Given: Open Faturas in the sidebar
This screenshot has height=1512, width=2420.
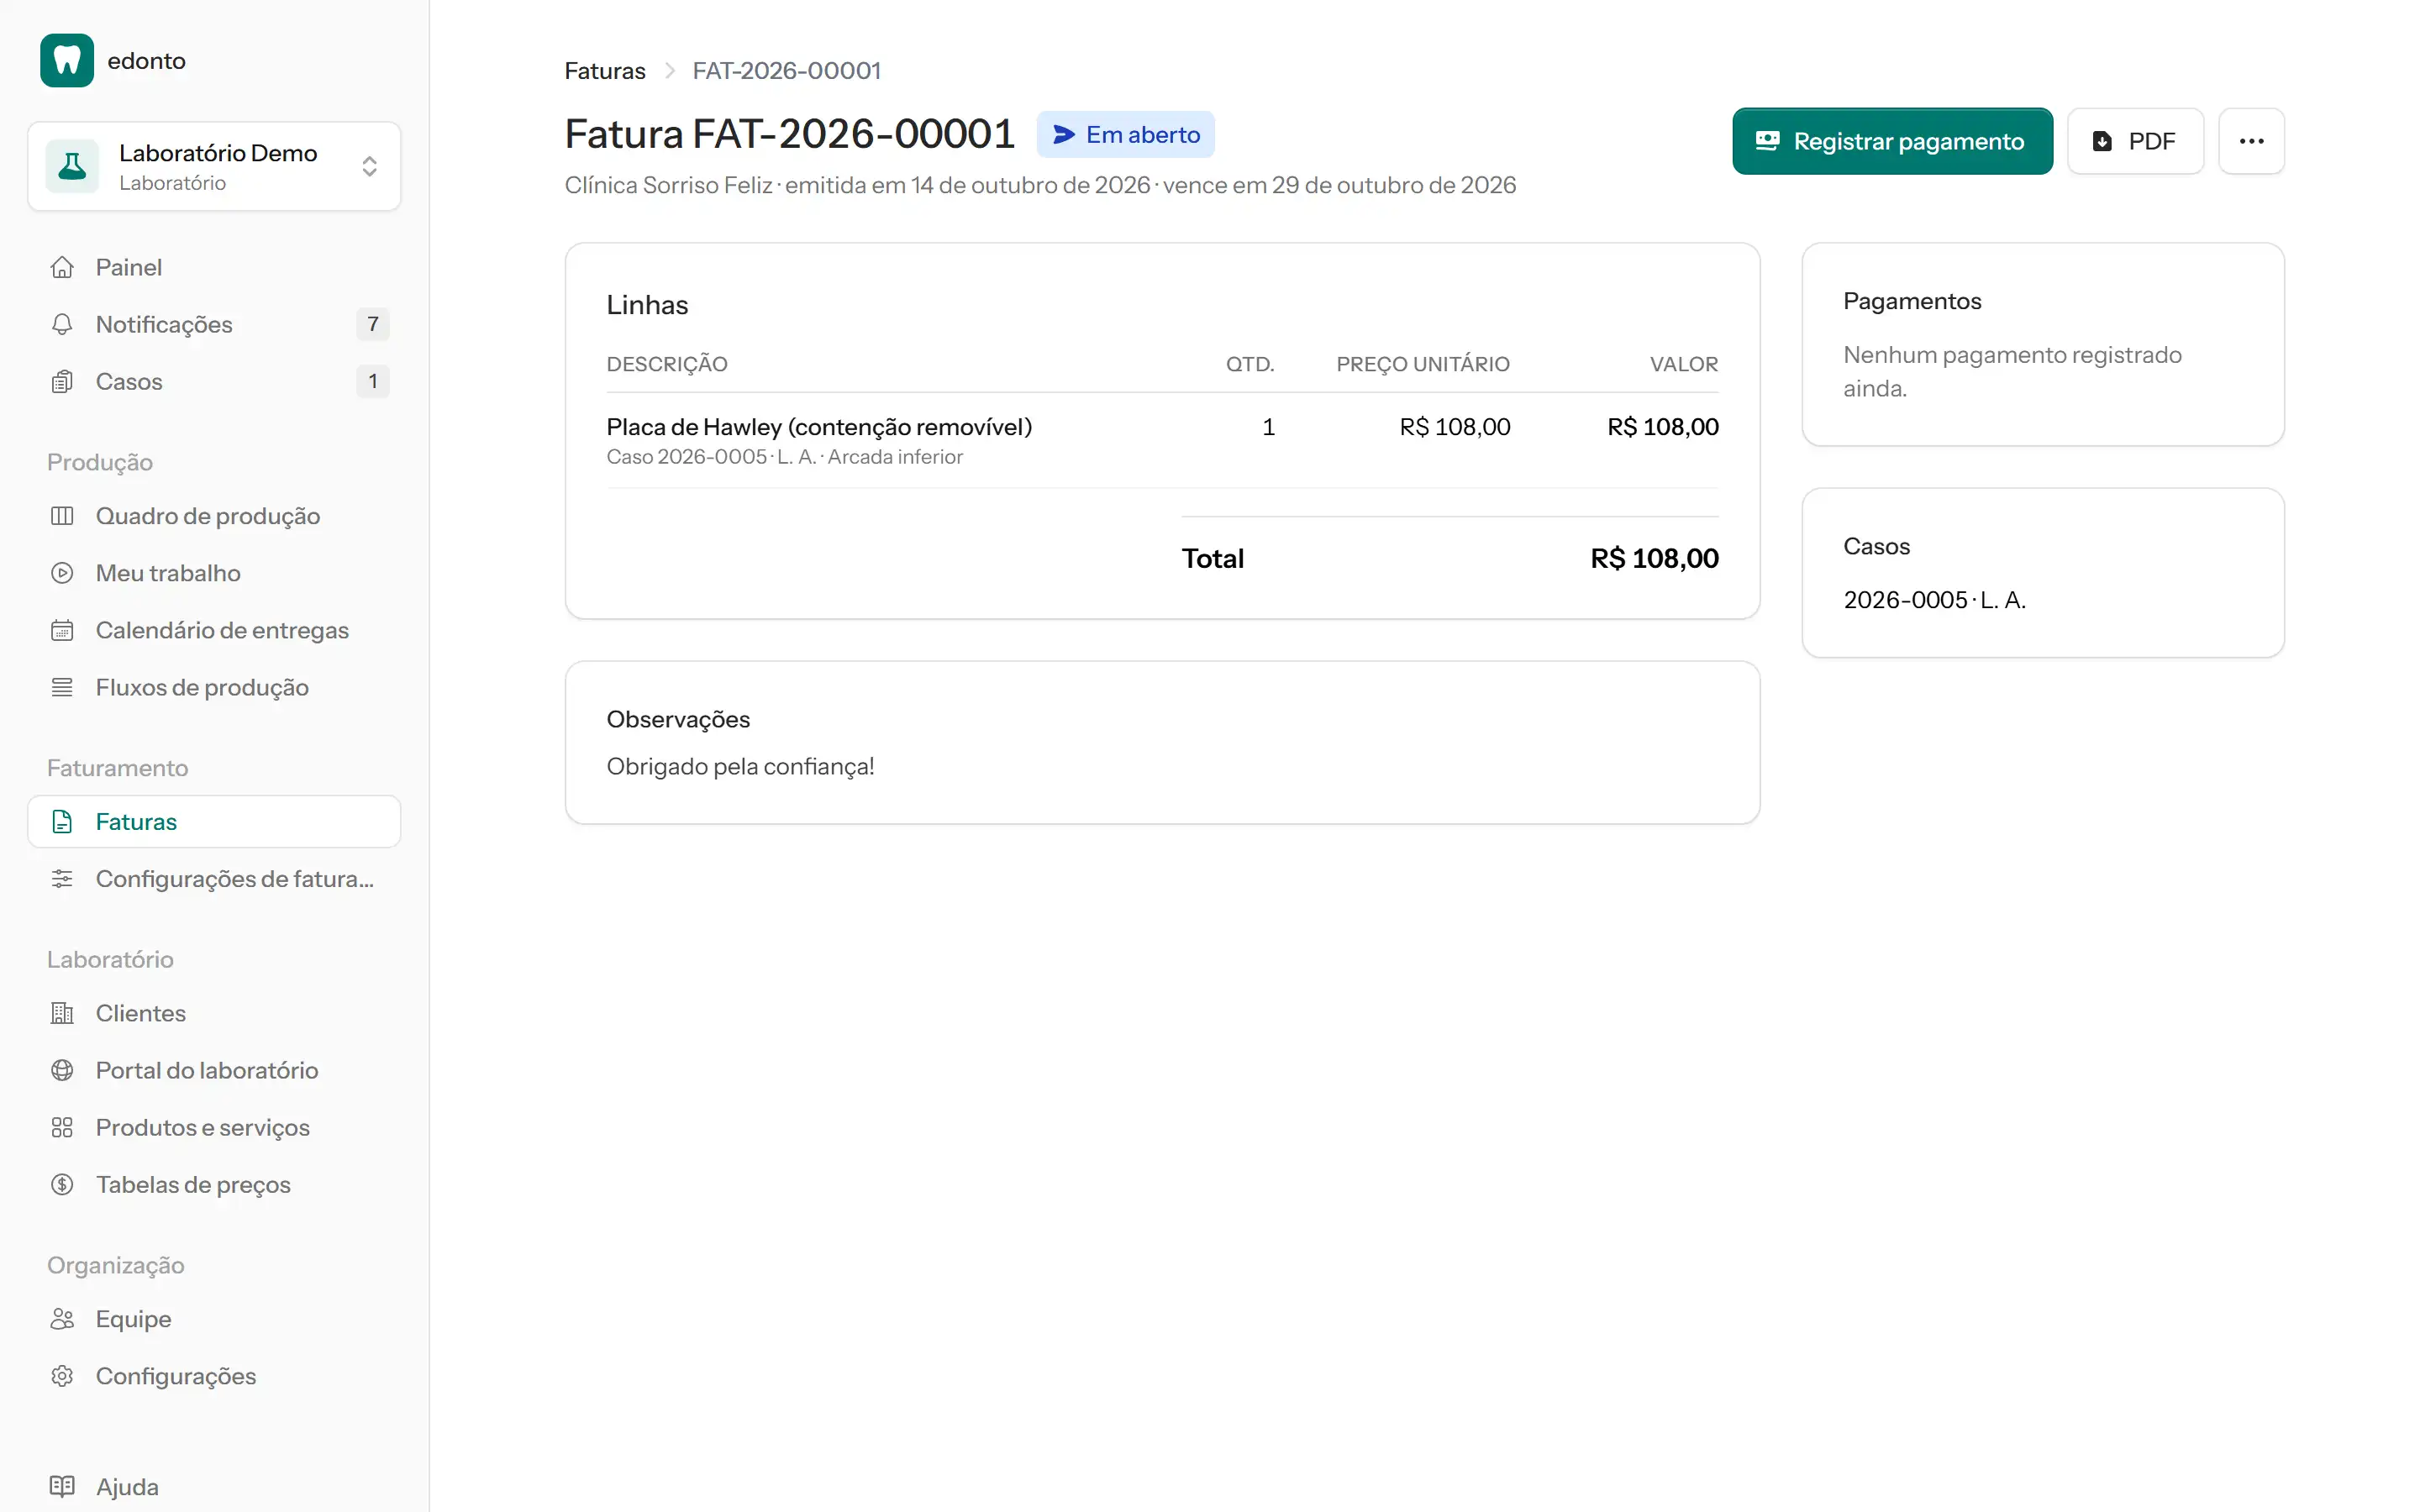Looking at the screenshot, I should [214, 822].
